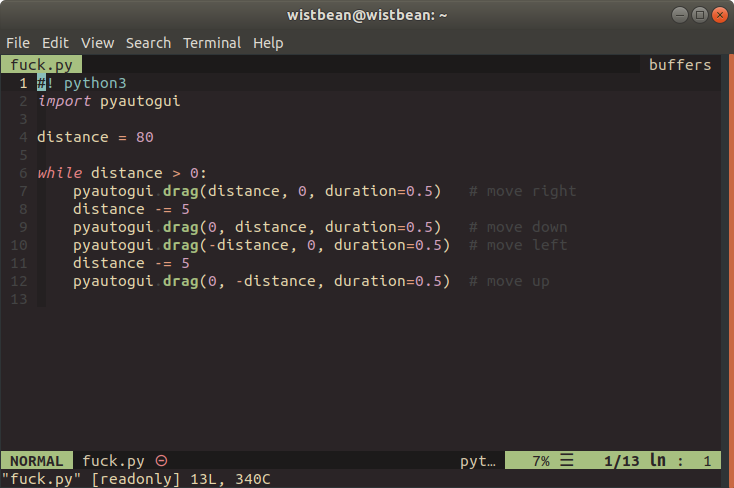Click the wistbean@wistbean window title
The image size is (734, 488).
coord(367,15)
